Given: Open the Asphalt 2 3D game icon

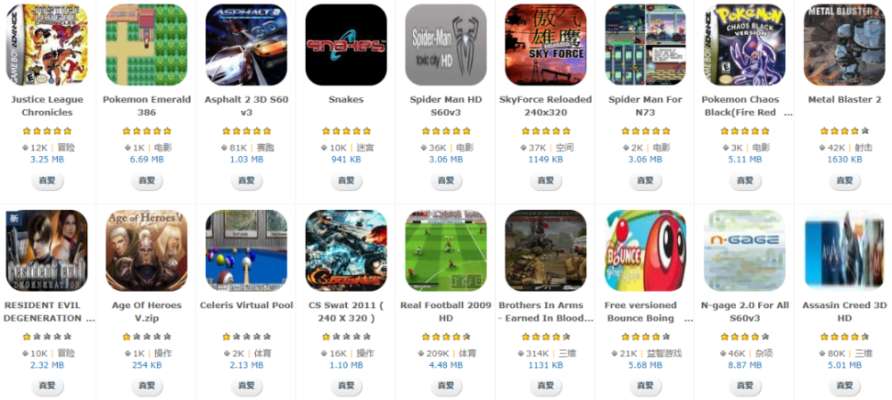Looking at the screenshot, I should pyautogui.click(x=246, y=45).
